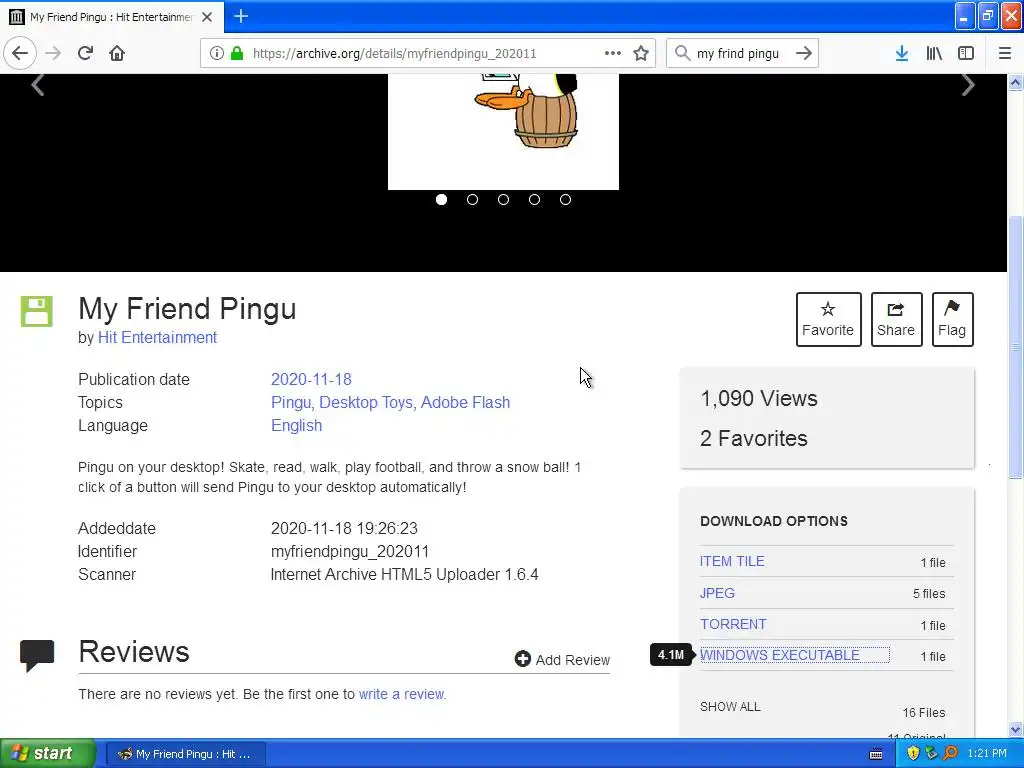Open the Library bookshelf icon
The image size is (1024, 768).
pos(934,53)
